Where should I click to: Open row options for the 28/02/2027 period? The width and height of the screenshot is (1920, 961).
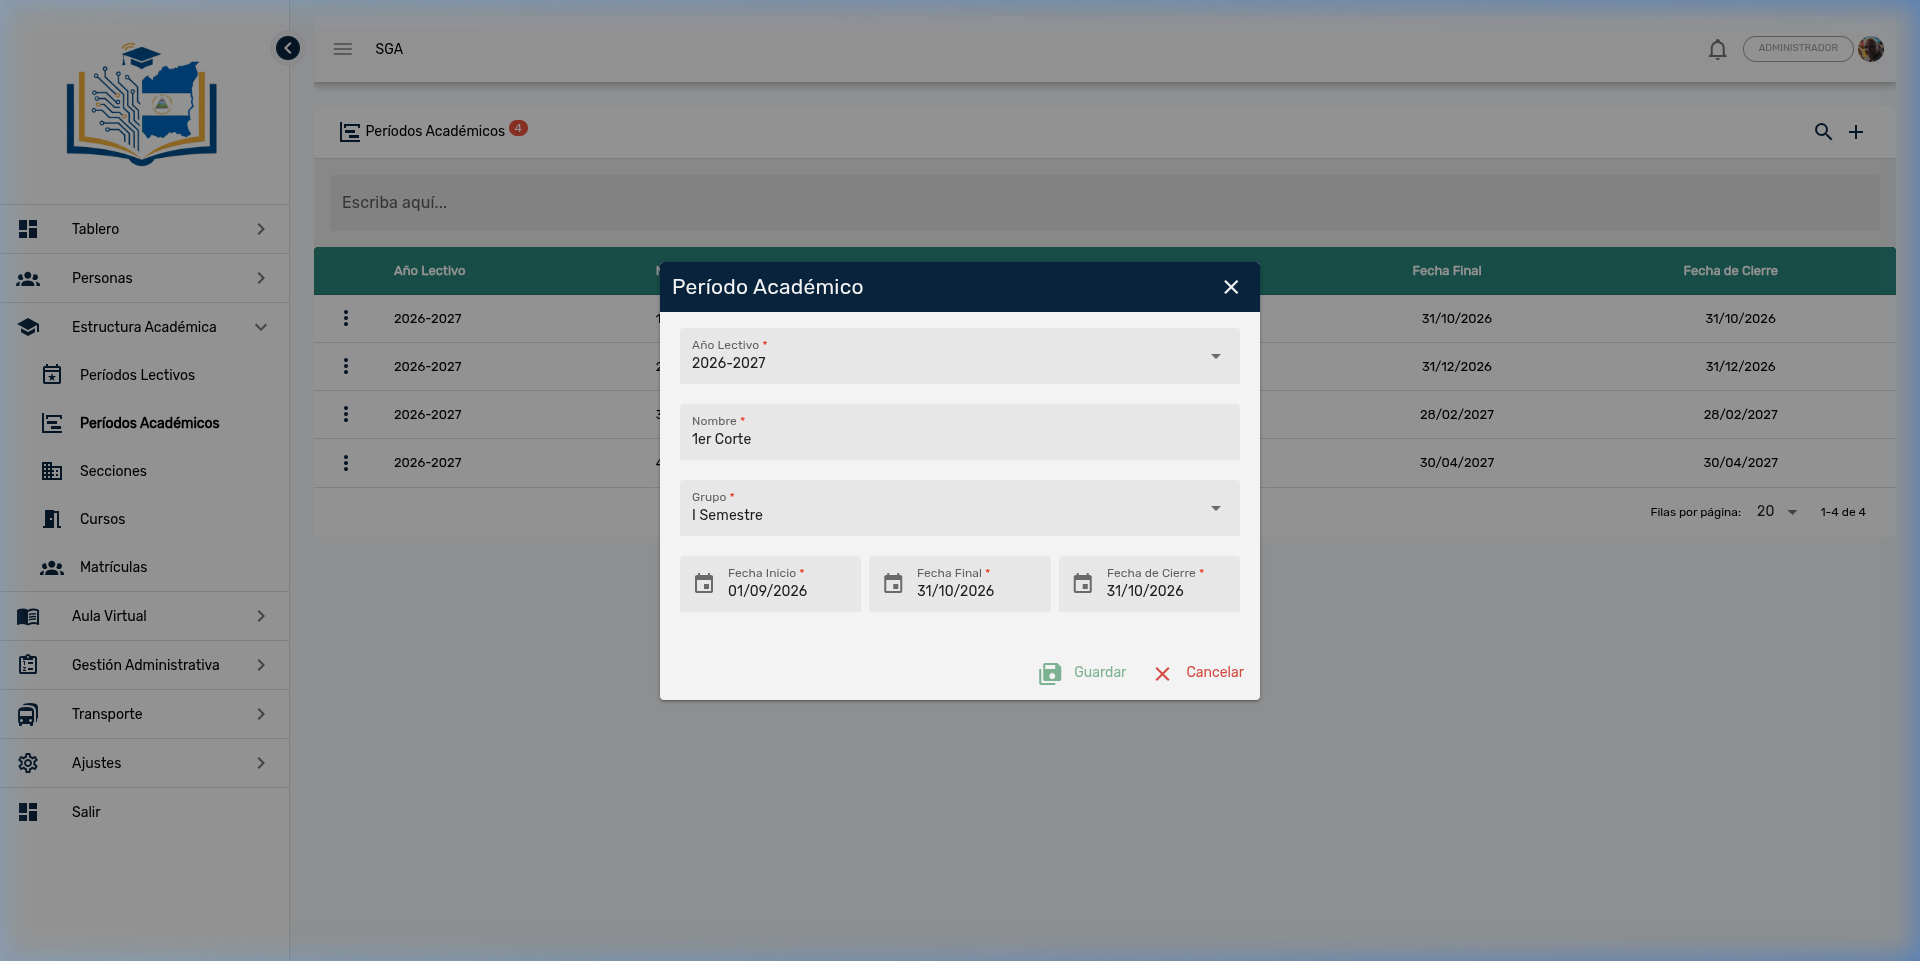pos(346,414)
